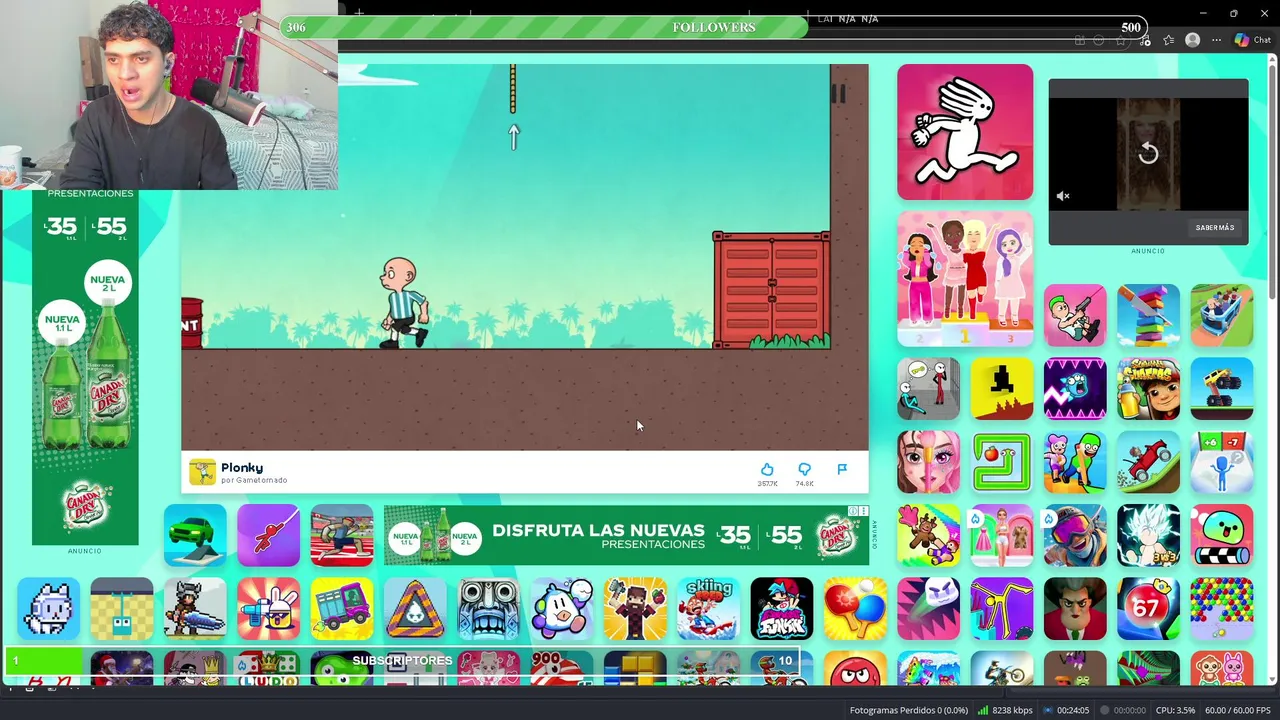Image resolution: width=1280 pixels, height=720 pixels.
Task: Open the bunny with blaster game
Action: 268,609
